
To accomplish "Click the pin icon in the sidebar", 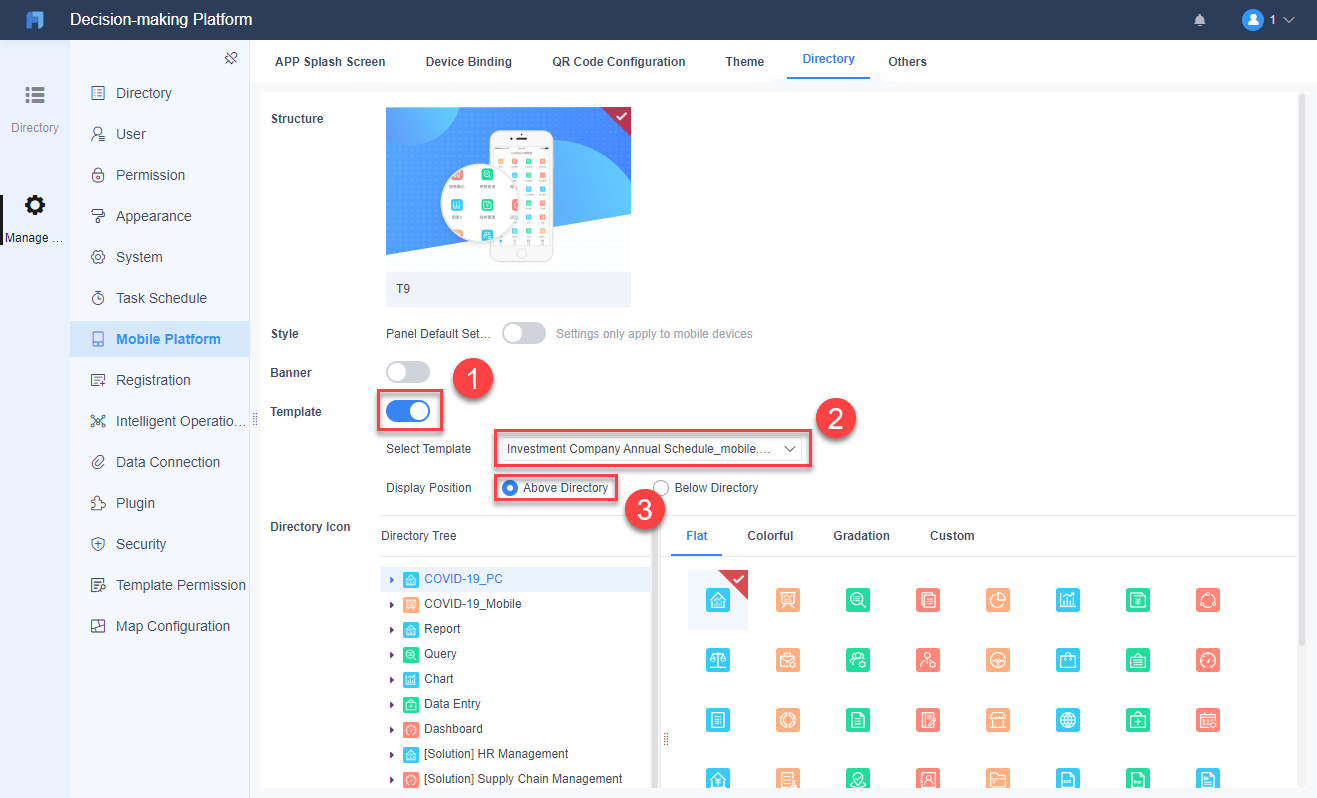I will click(x=231, y=58).
